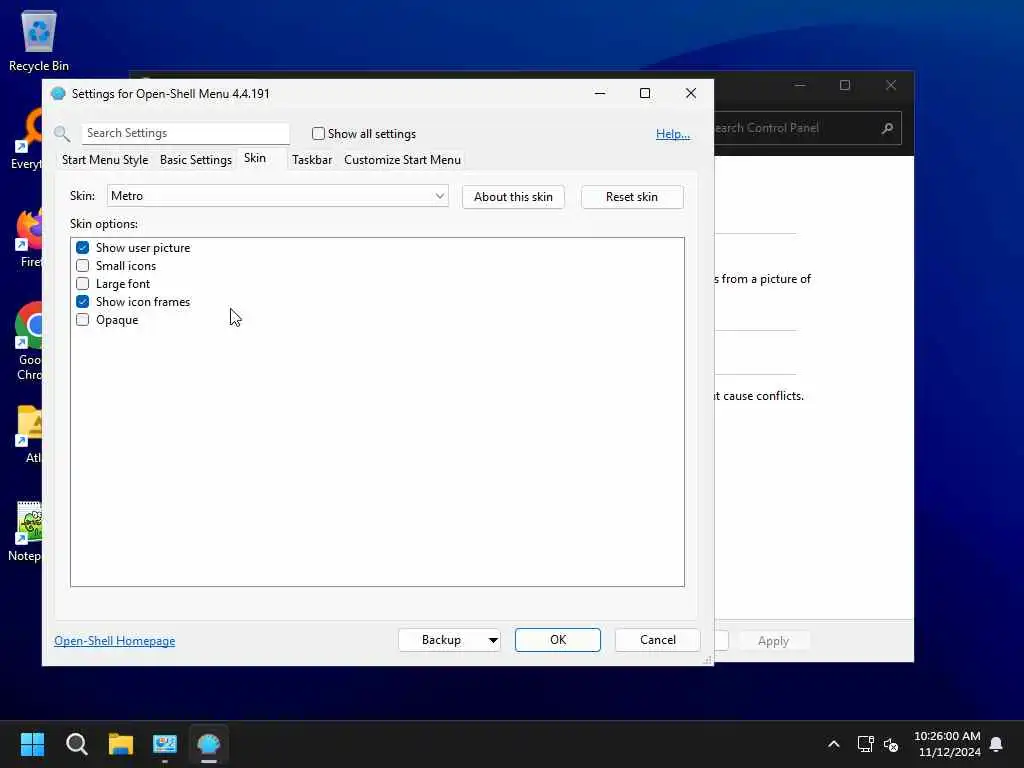
Task: Select Atlas folder desktop shortcut
Action: pos(29,434)
